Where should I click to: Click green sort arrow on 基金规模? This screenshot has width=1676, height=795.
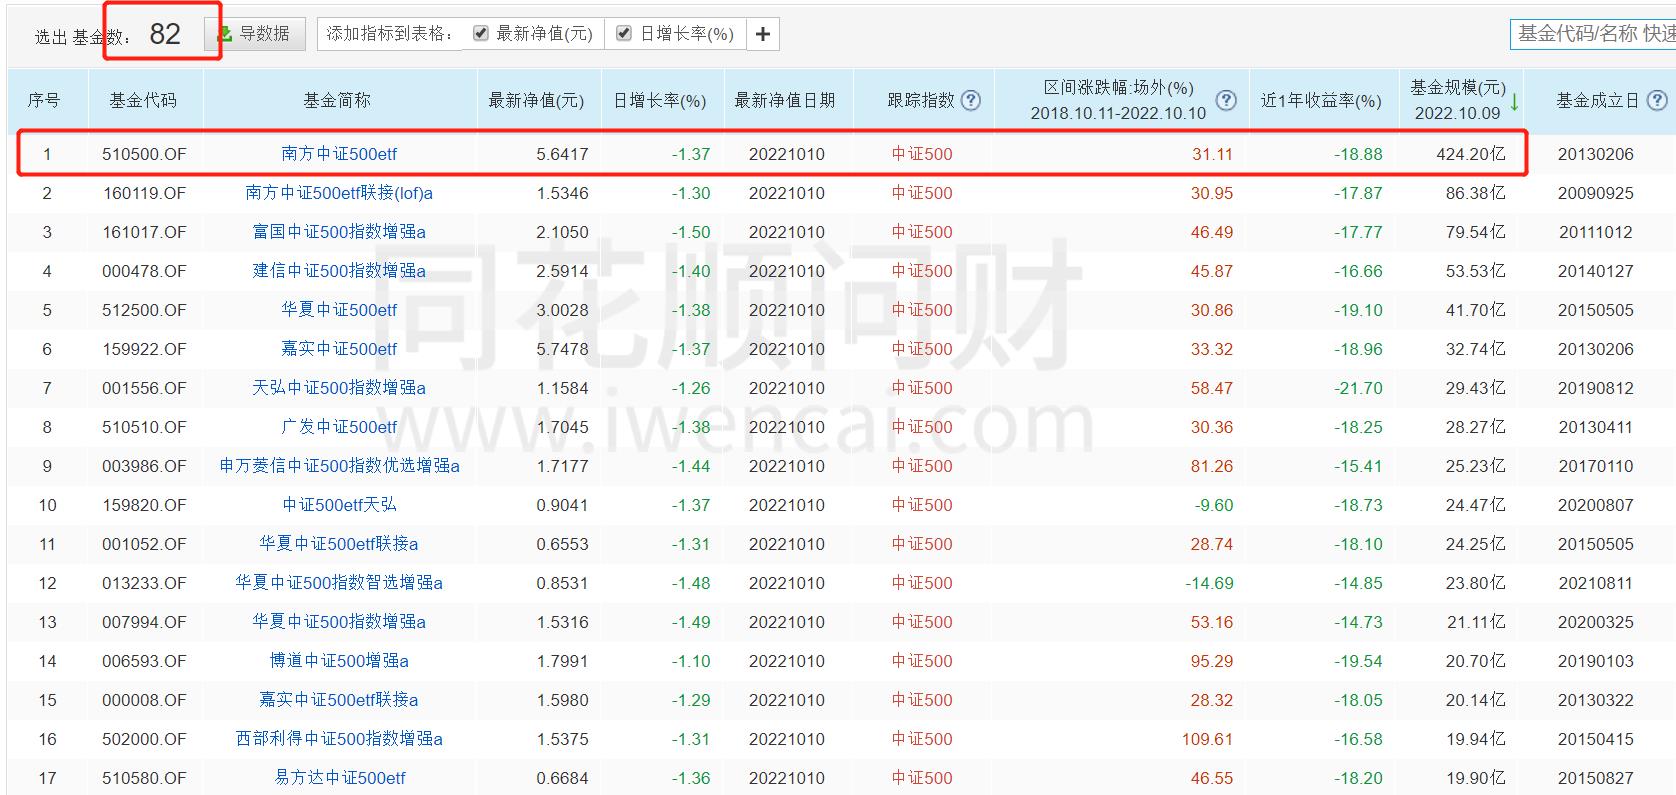(x=1515, y=101)
